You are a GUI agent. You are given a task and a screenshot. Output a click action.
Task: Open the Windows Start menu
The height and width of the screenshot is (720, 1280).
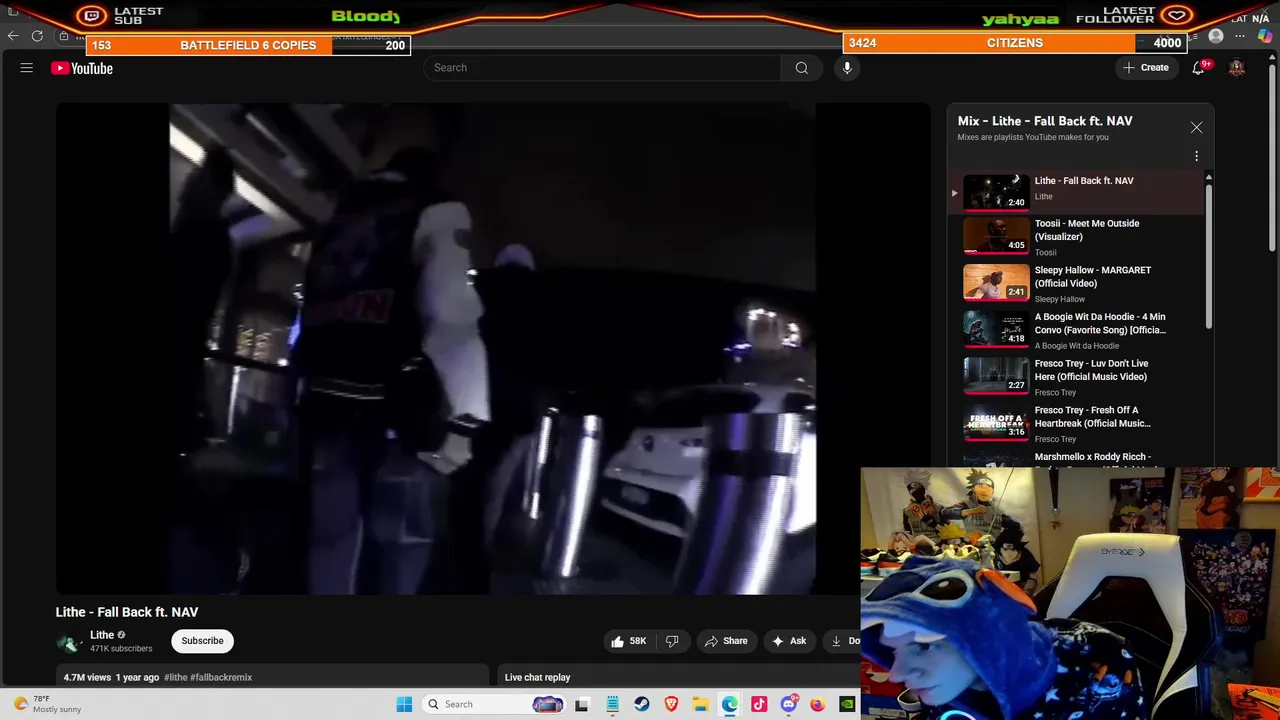(404, 704)
